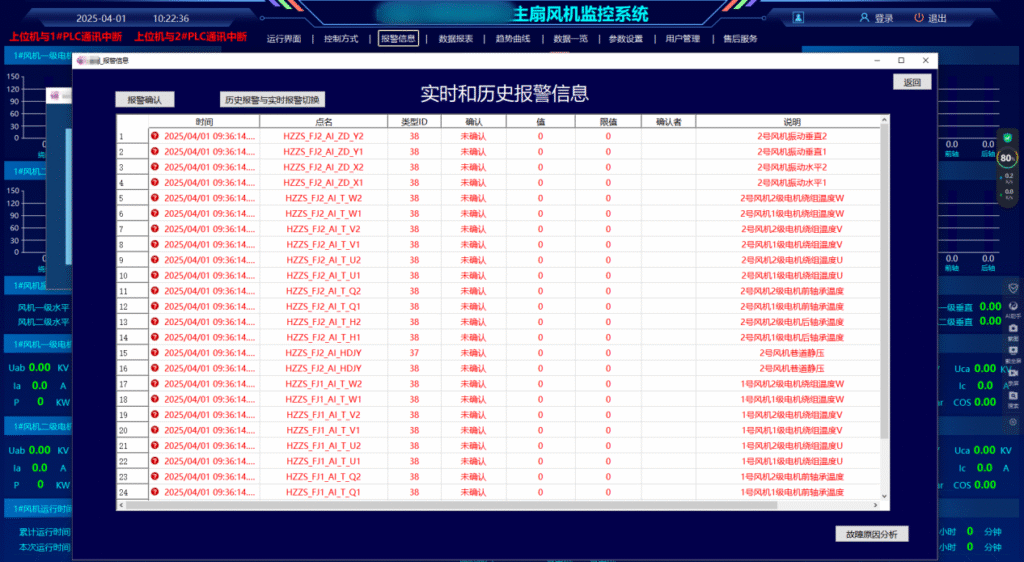The height and width of the screenshot is (562, 1024).
Task: Click the cell HZZS_FJ1_AI_T_U2
Action: point(323,446)
